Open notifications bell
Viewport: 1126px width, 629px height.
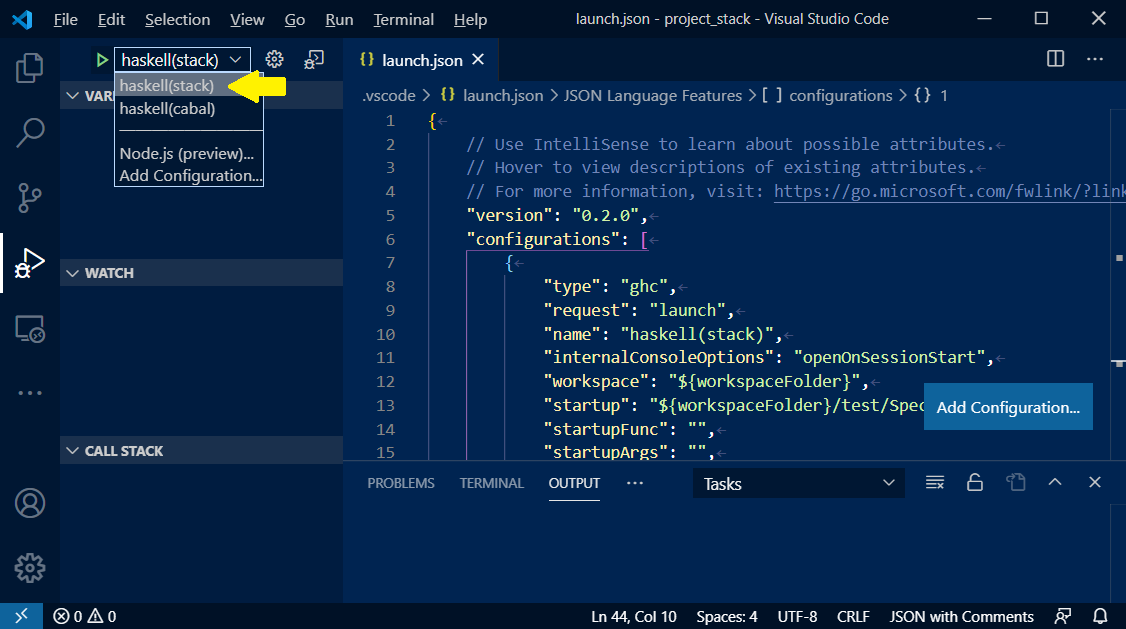[1100, 616]
